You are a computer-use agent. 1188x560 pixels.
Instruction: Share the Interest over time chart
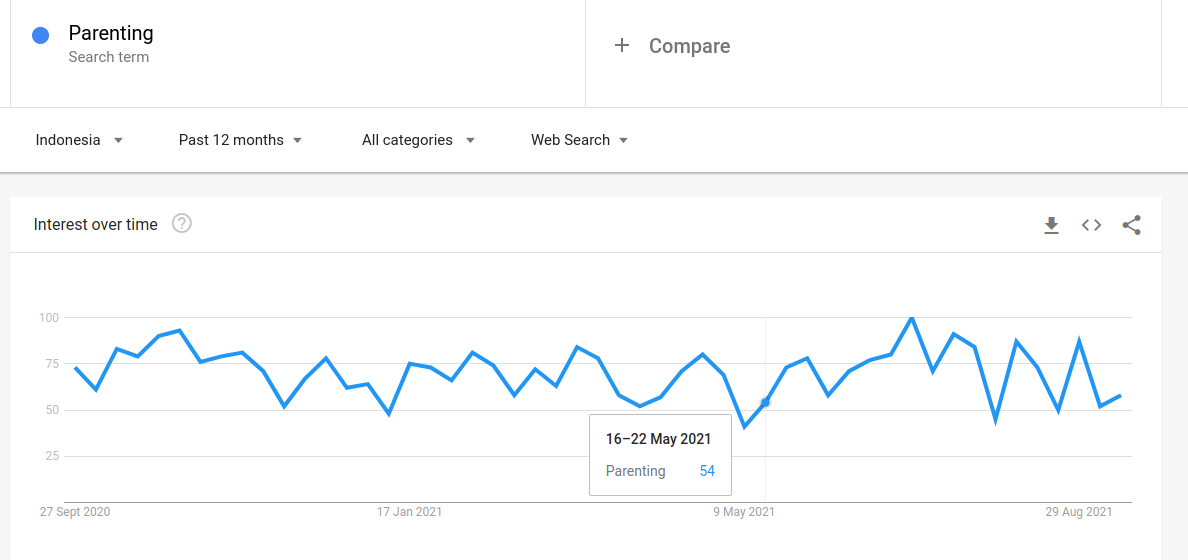[1131, 225]
